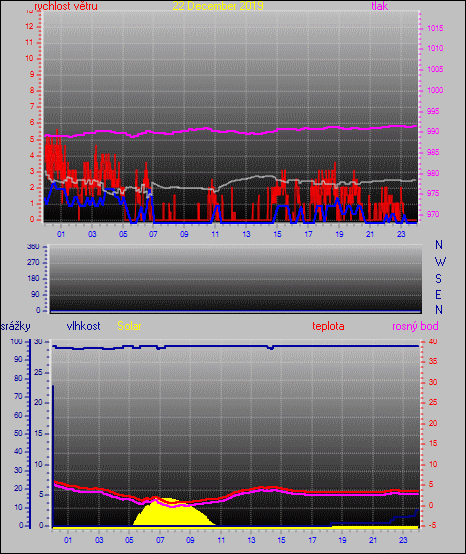Select hour 13 under the temperature chart
466x554 pixels.
(251, 540)
